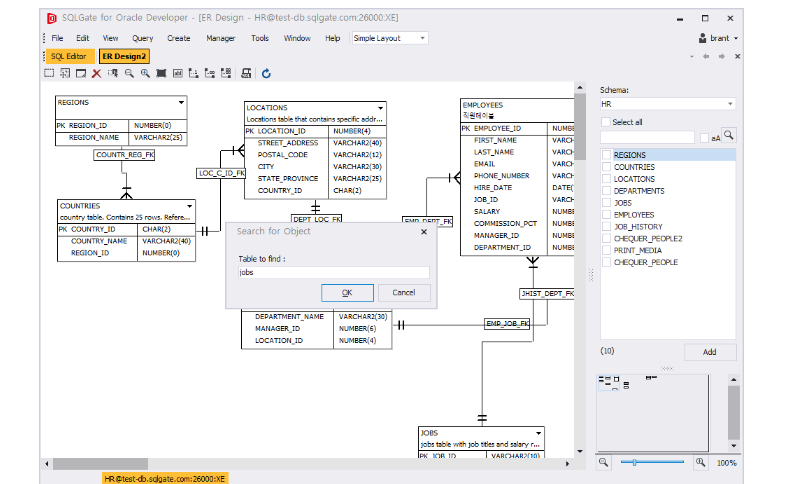Image resolution: width=794 pixels, height=484 pixels.
Task: Click the minimap zoom in magnifier
Action: pos(700,462)
